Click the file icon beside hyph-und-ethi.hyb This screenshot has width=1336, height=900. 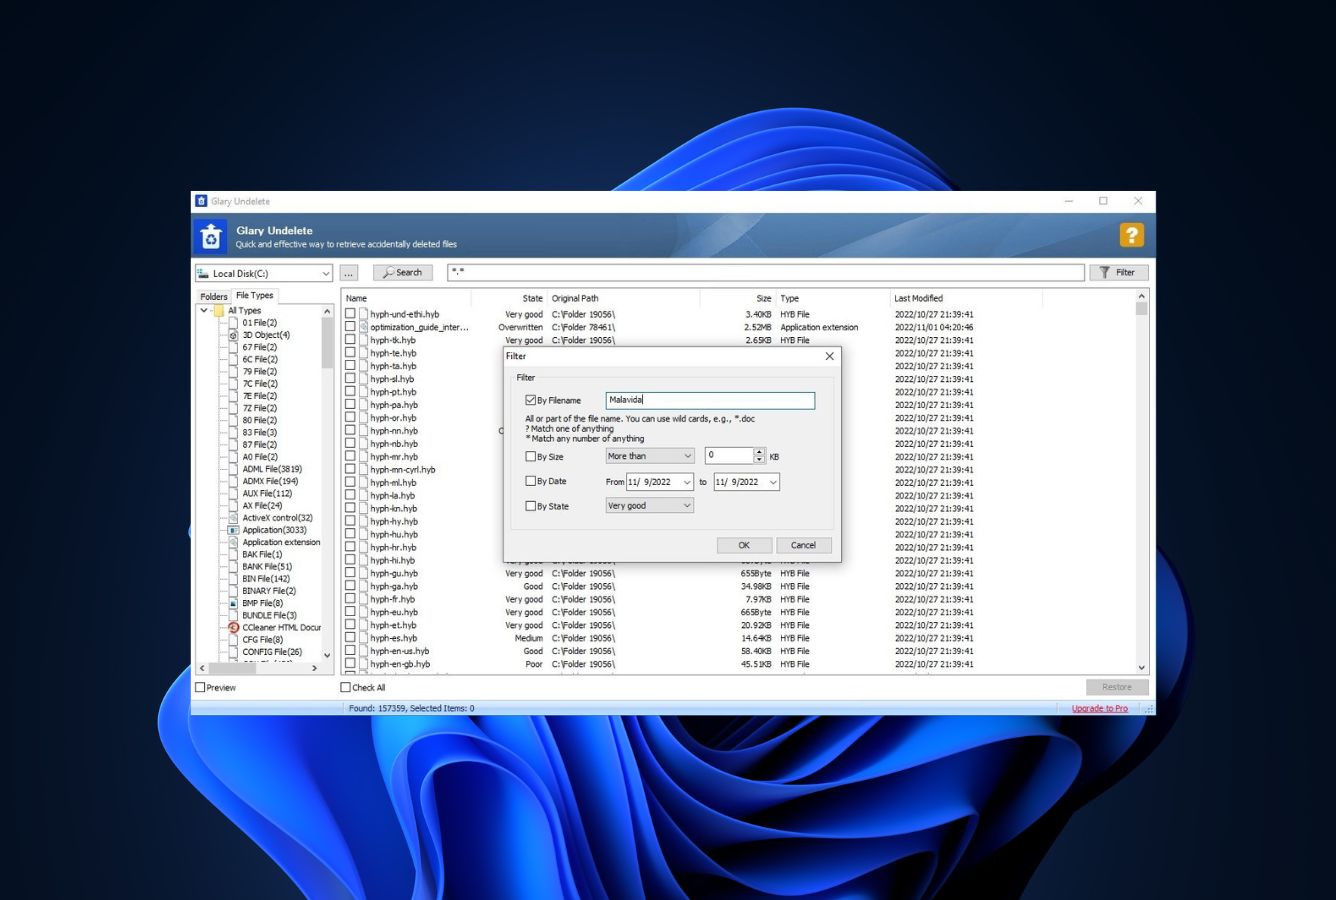point(364,314)
